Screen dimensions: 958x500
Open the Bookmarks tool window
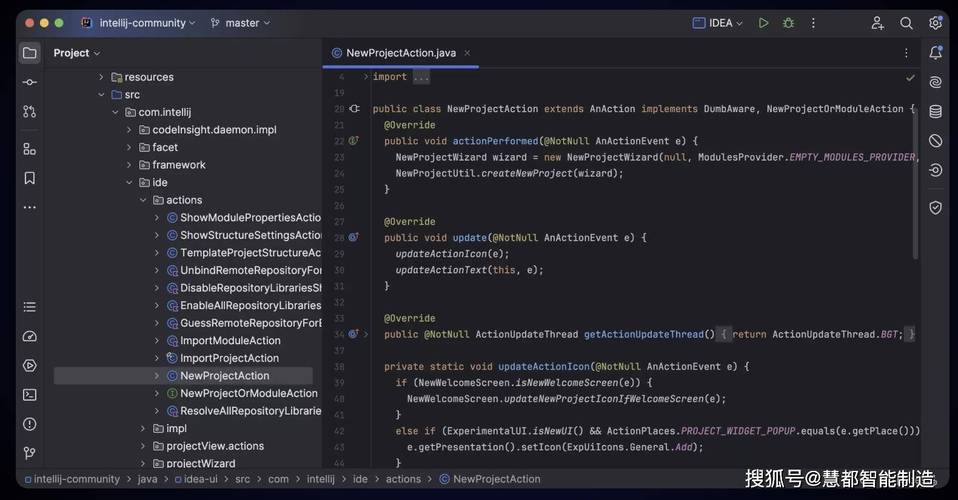pos(30,178)
